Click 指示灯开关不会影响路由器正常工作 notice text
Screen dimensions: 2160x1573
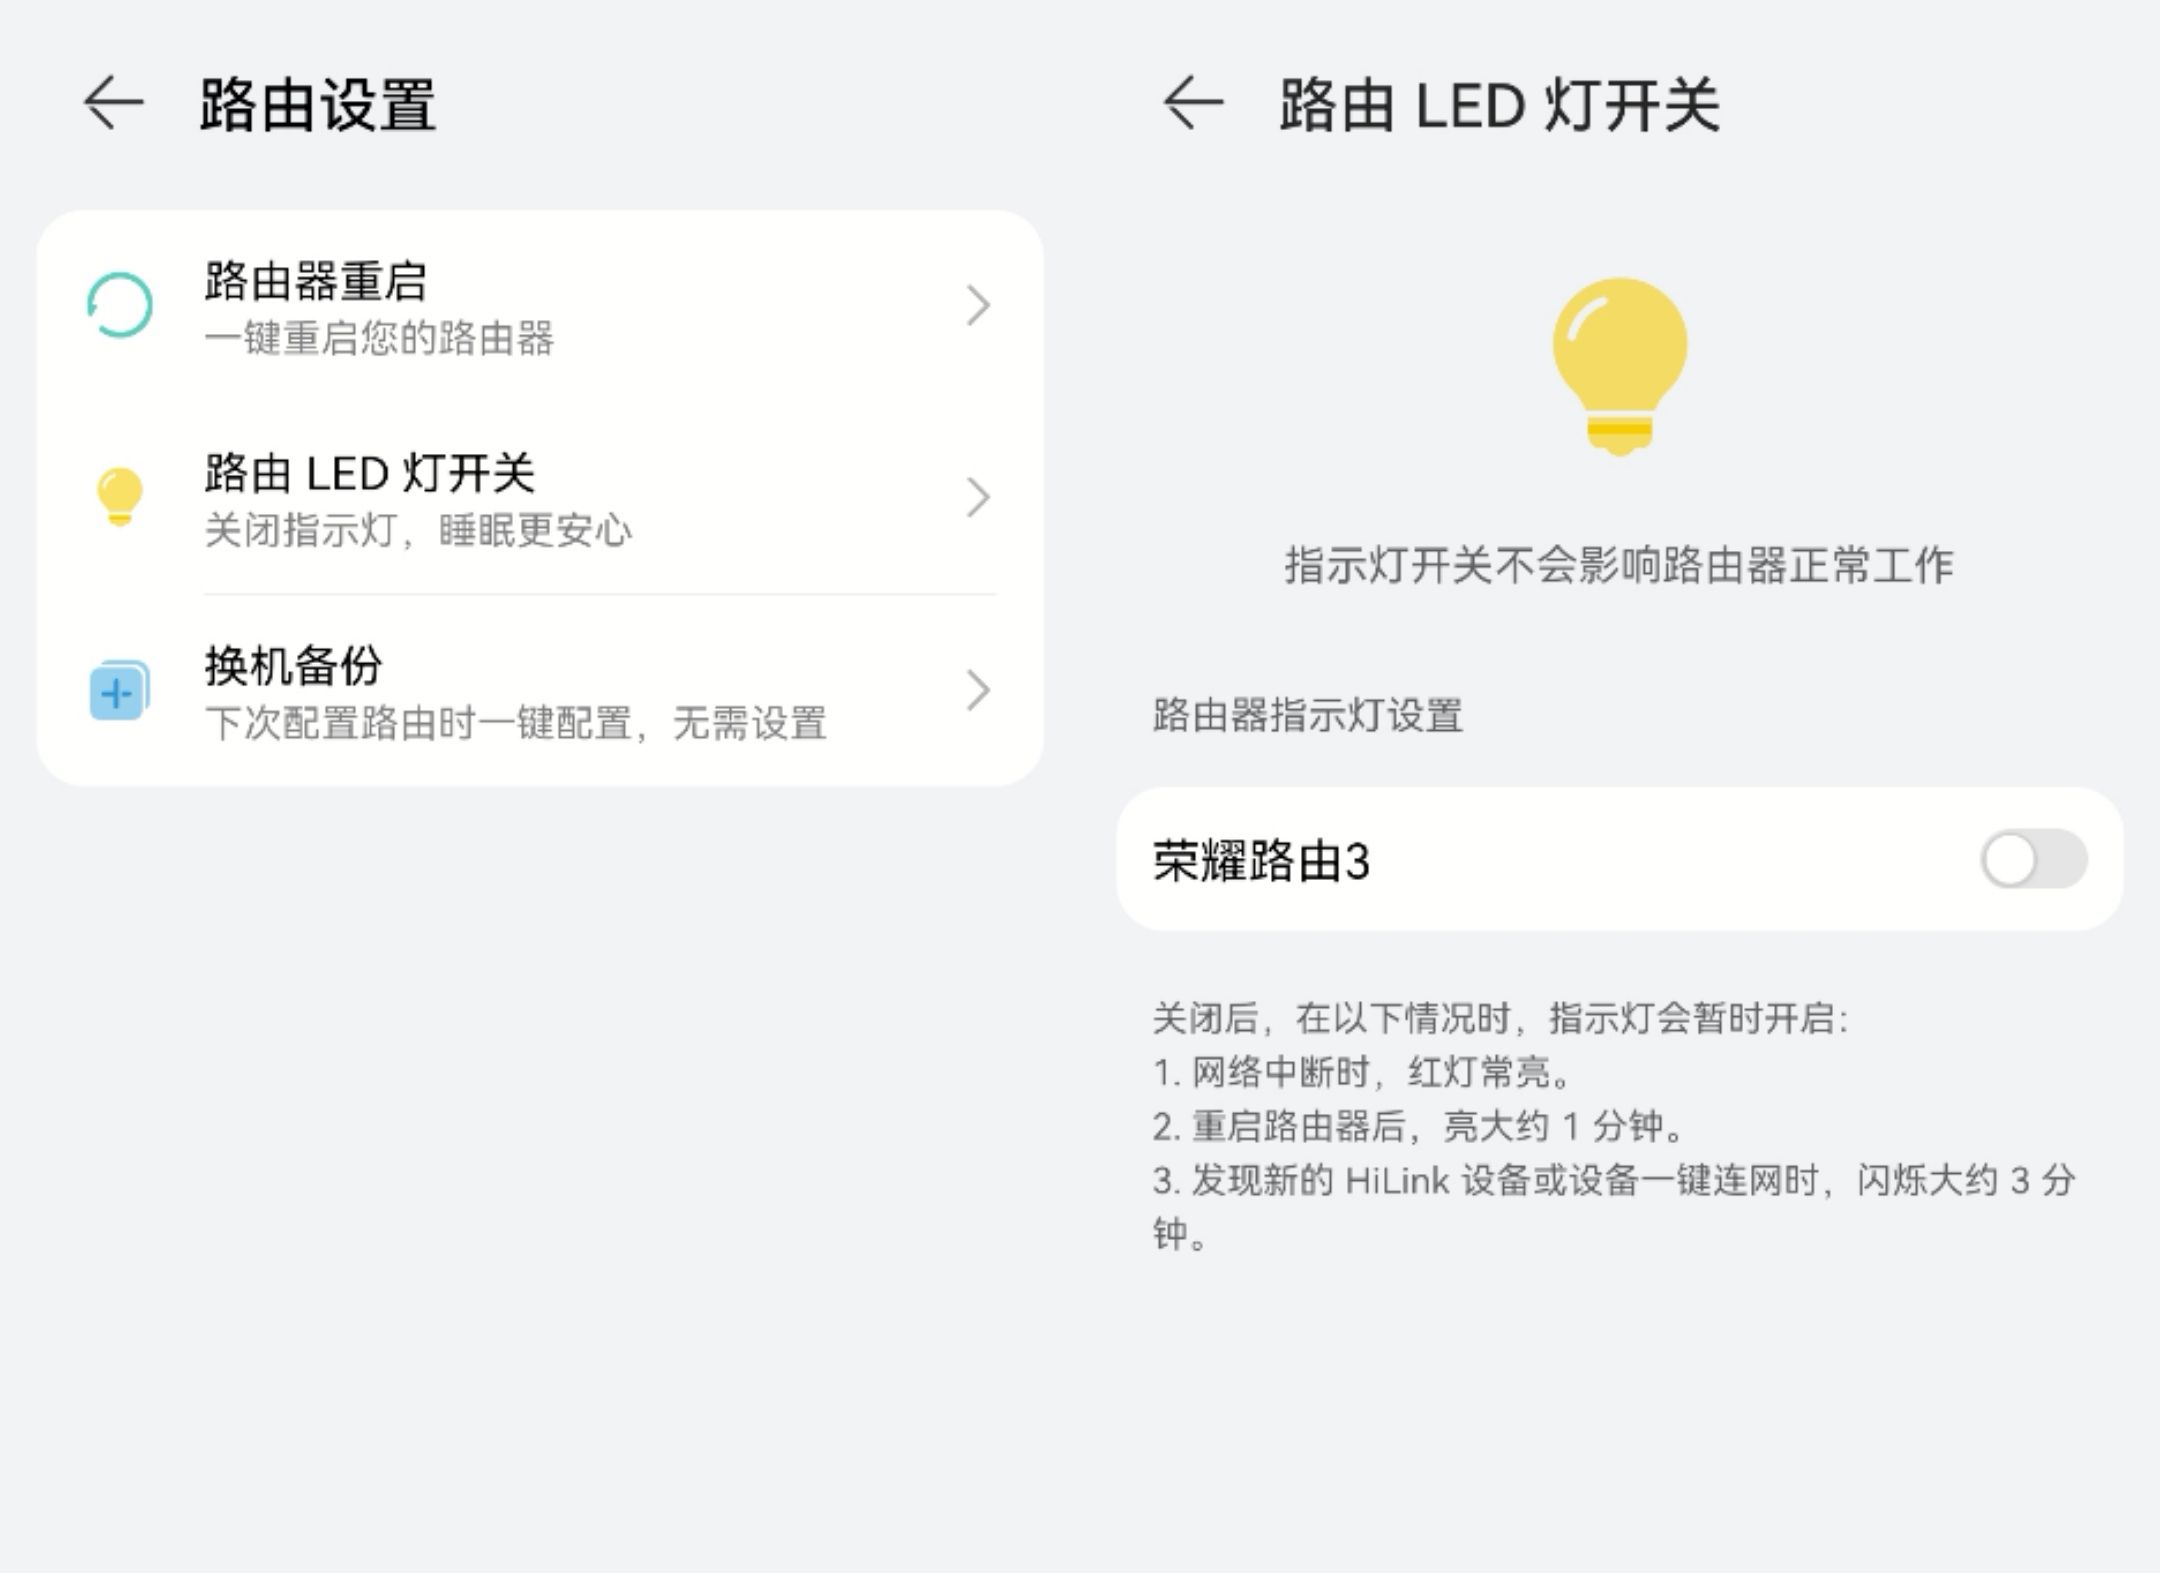(1619, 566)
